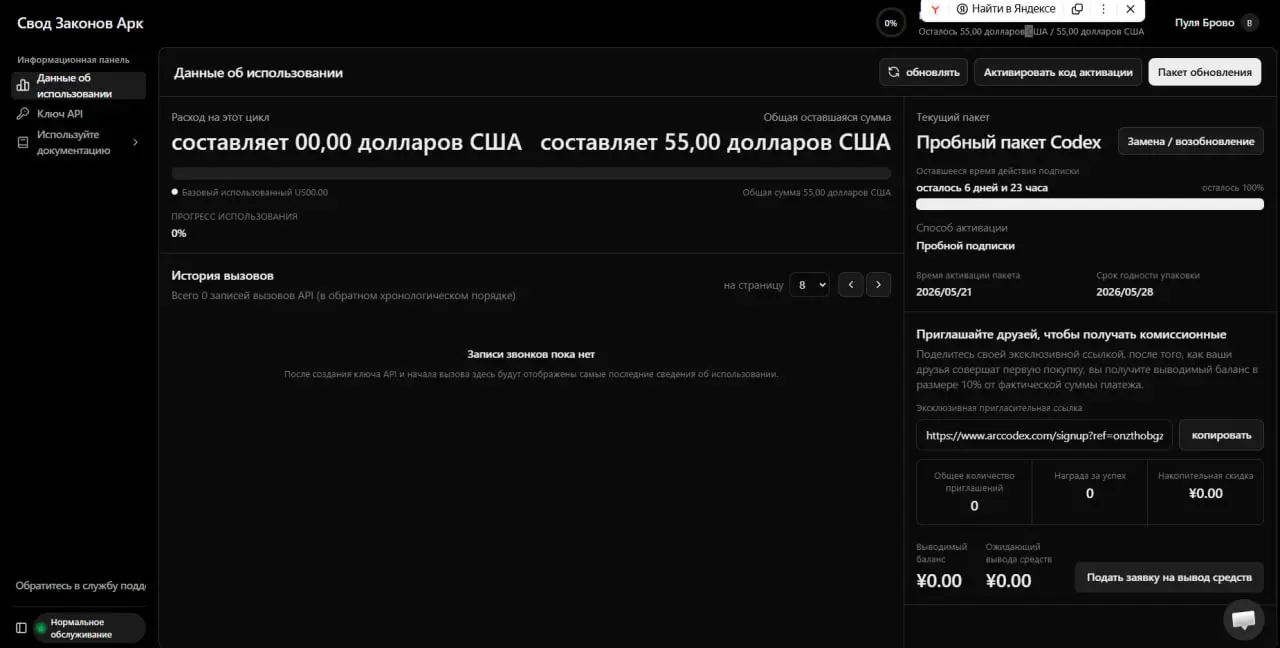
Task: Click ПРОГРЕСС ИСПОЛЬЗОВАНИЯ 0% value
Action: click(179, 233)
